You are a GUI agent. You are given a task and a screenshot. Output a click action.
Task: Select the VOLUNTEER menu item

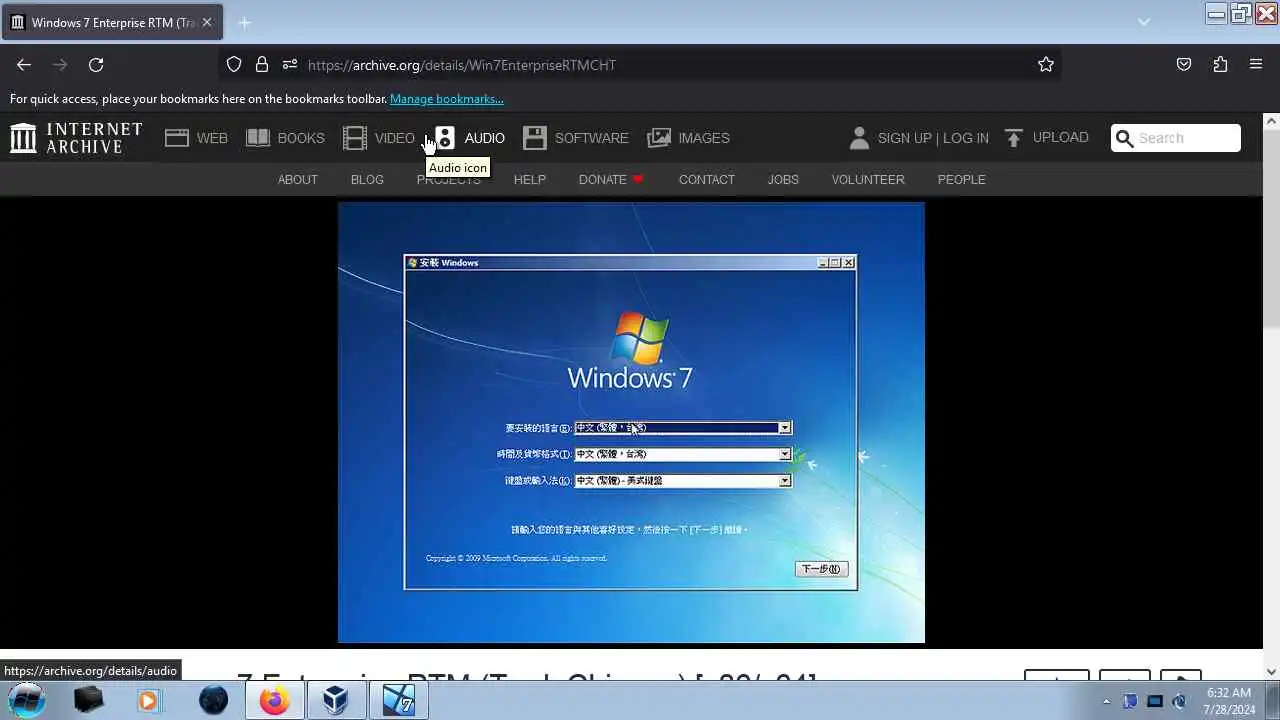click(x=868, y=180)
